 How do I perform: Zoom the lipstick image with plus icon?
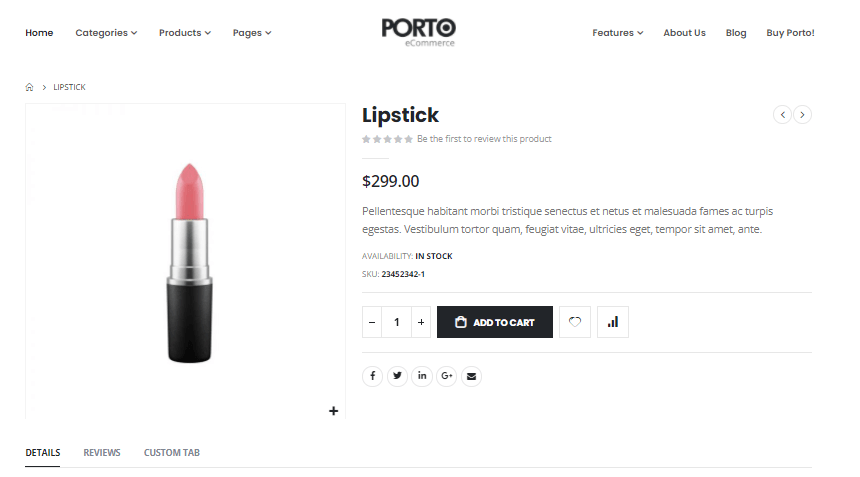coord(334,411)
